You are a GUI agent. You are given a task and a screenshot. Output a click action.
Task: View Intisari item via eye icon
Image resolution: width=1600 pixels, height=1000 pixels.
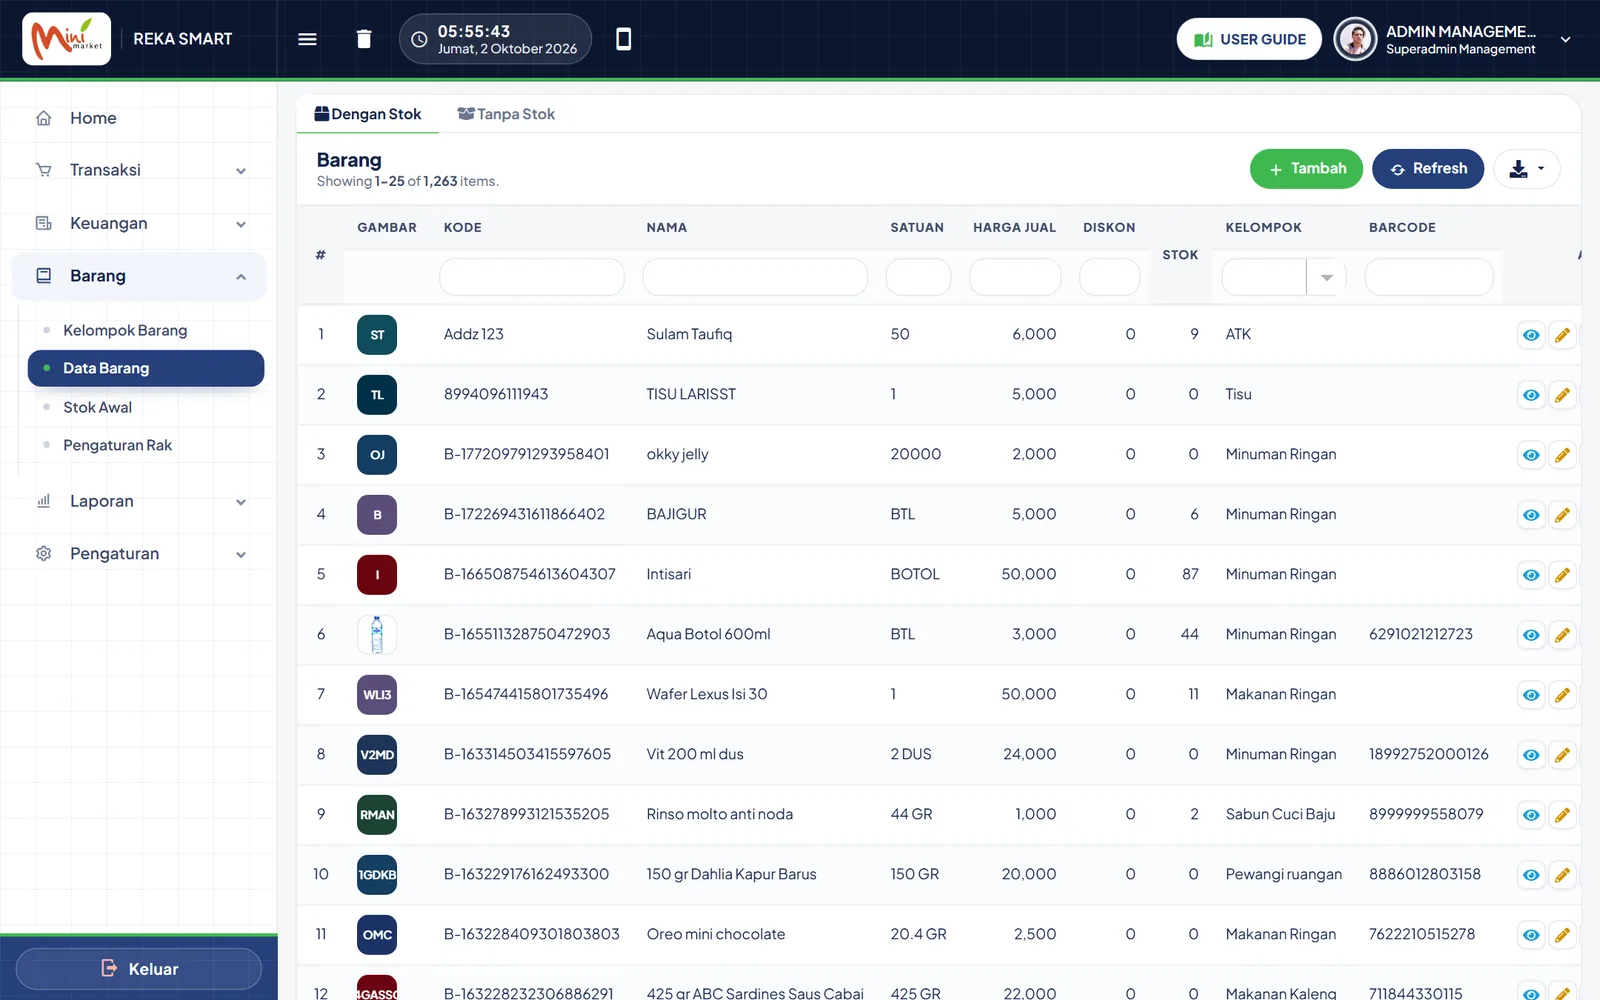click(1531, 575)
